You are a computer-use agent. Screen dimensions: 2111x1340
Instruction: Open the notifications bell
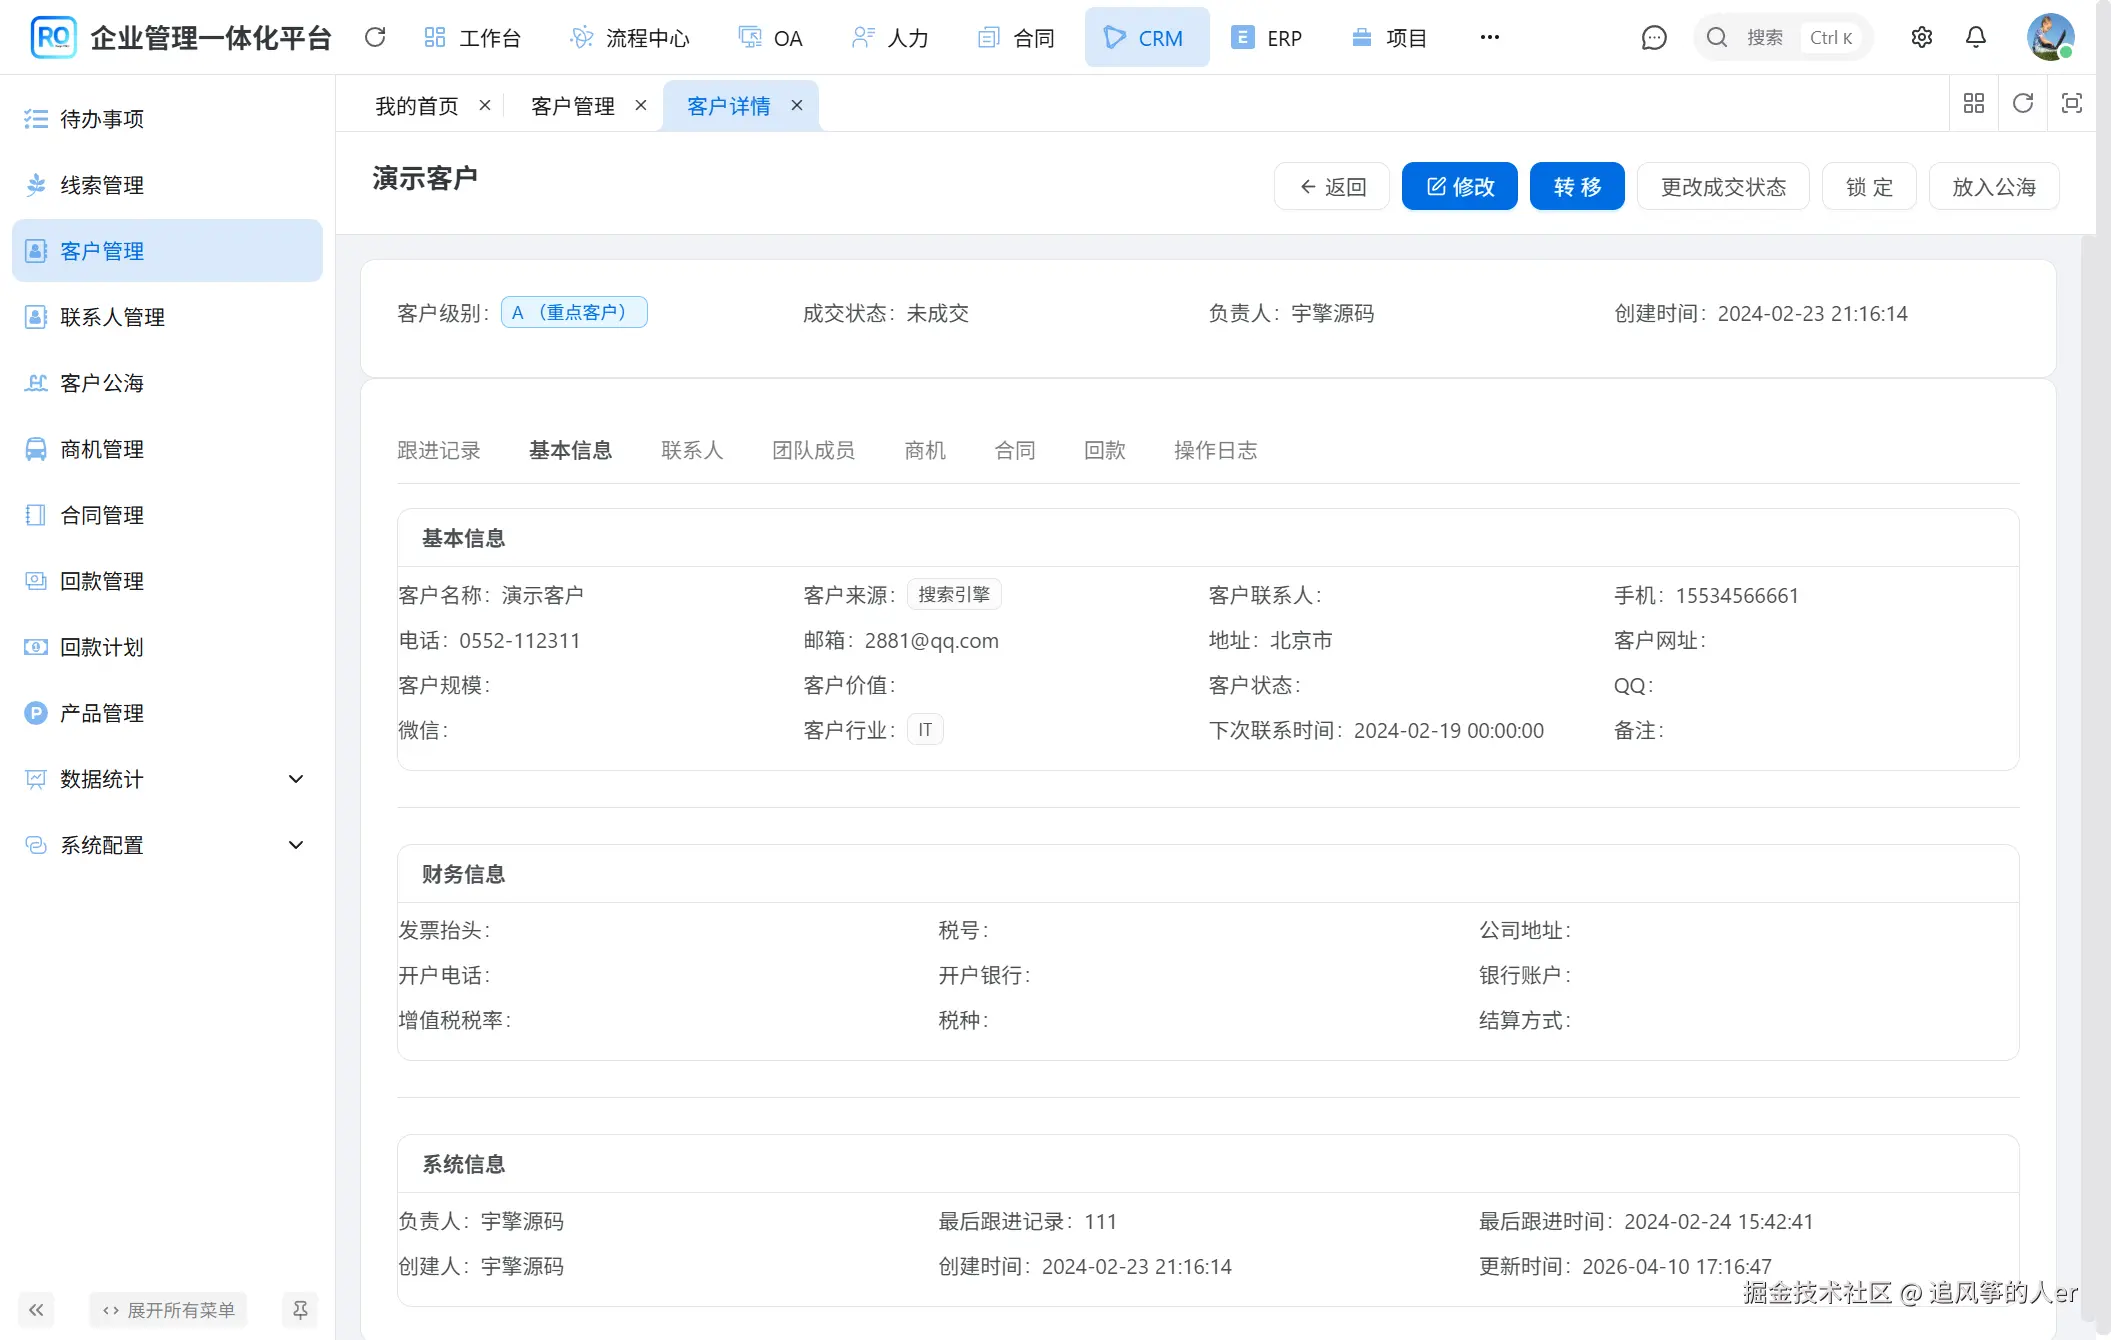1975,38
